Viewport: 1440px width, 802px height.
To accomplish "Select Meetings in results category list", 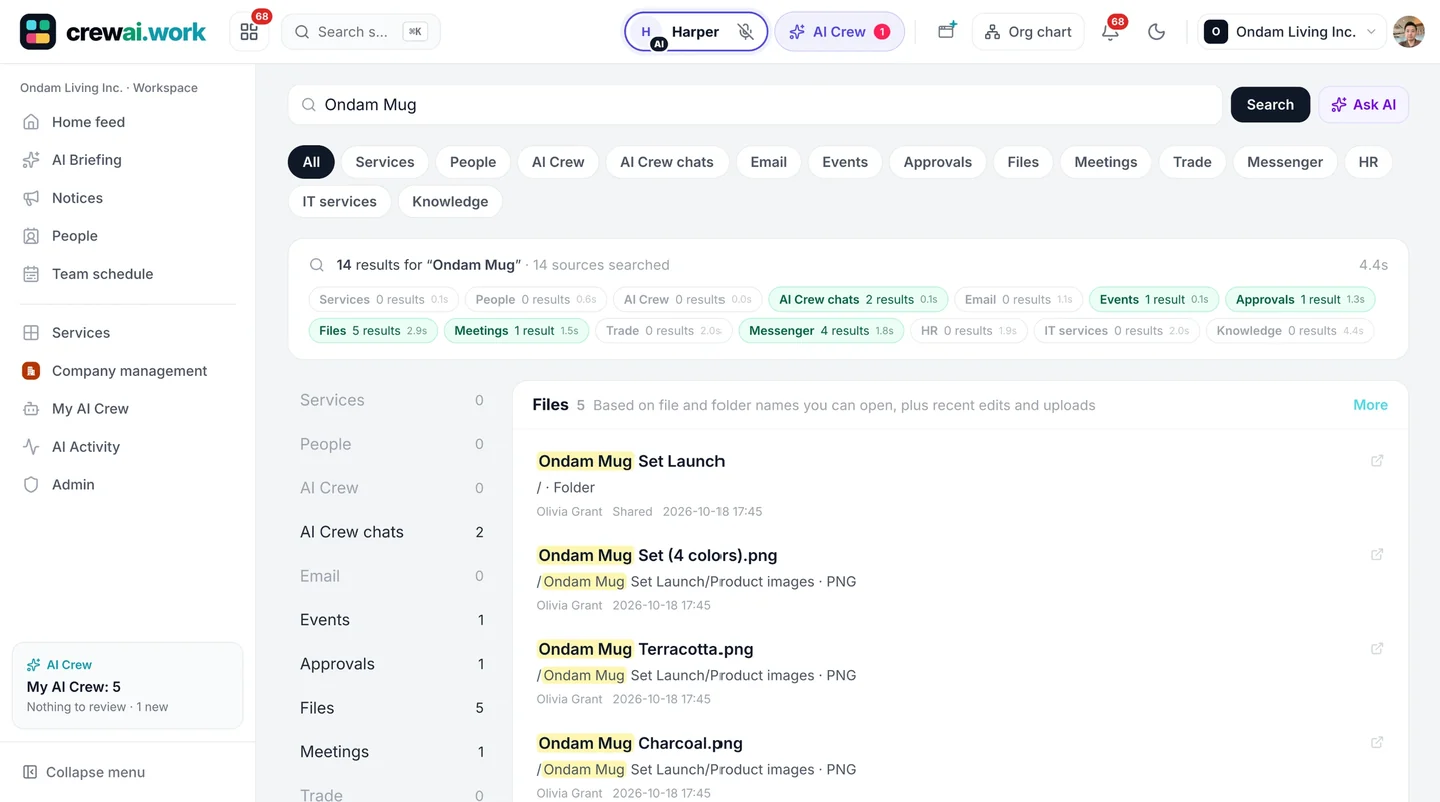I will point(392,752).
